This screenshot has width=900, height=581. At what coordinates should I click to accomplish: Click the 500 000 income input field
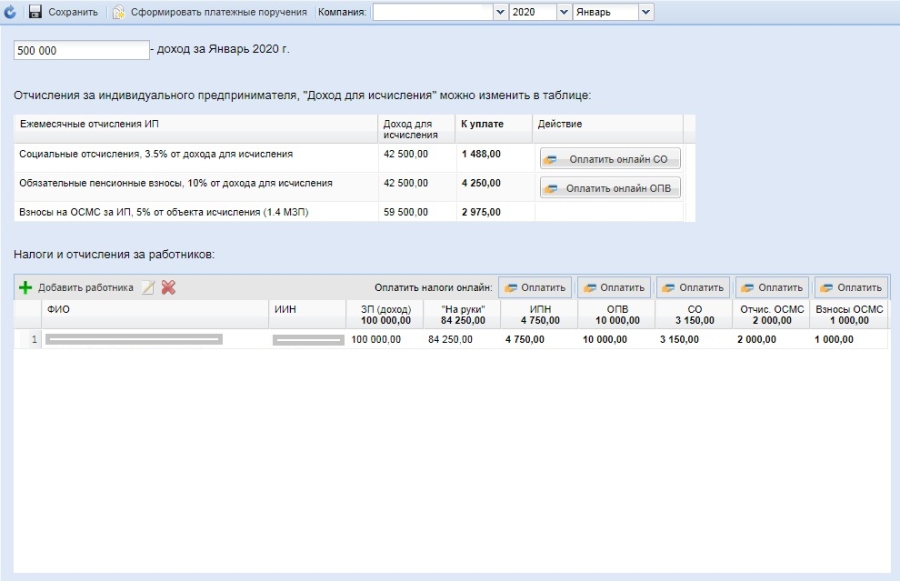80,50
